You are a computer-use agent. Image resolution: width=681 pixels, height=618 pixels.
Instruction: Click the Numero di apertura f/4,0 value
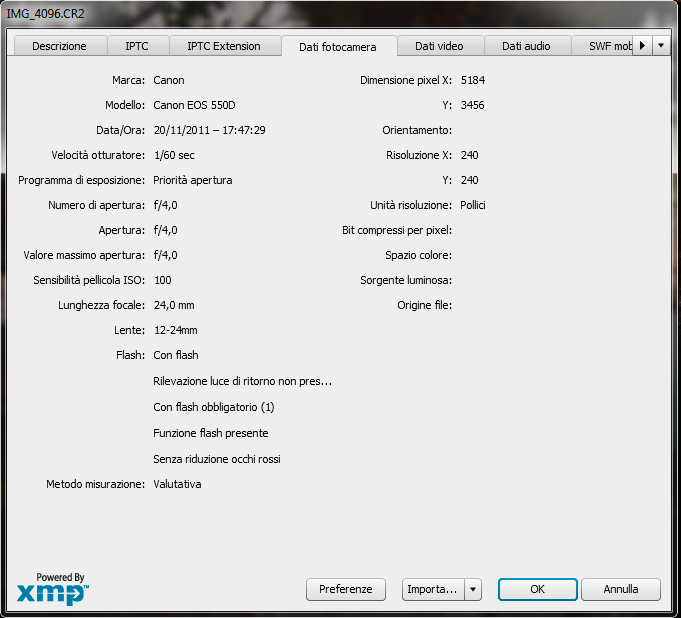165,205
